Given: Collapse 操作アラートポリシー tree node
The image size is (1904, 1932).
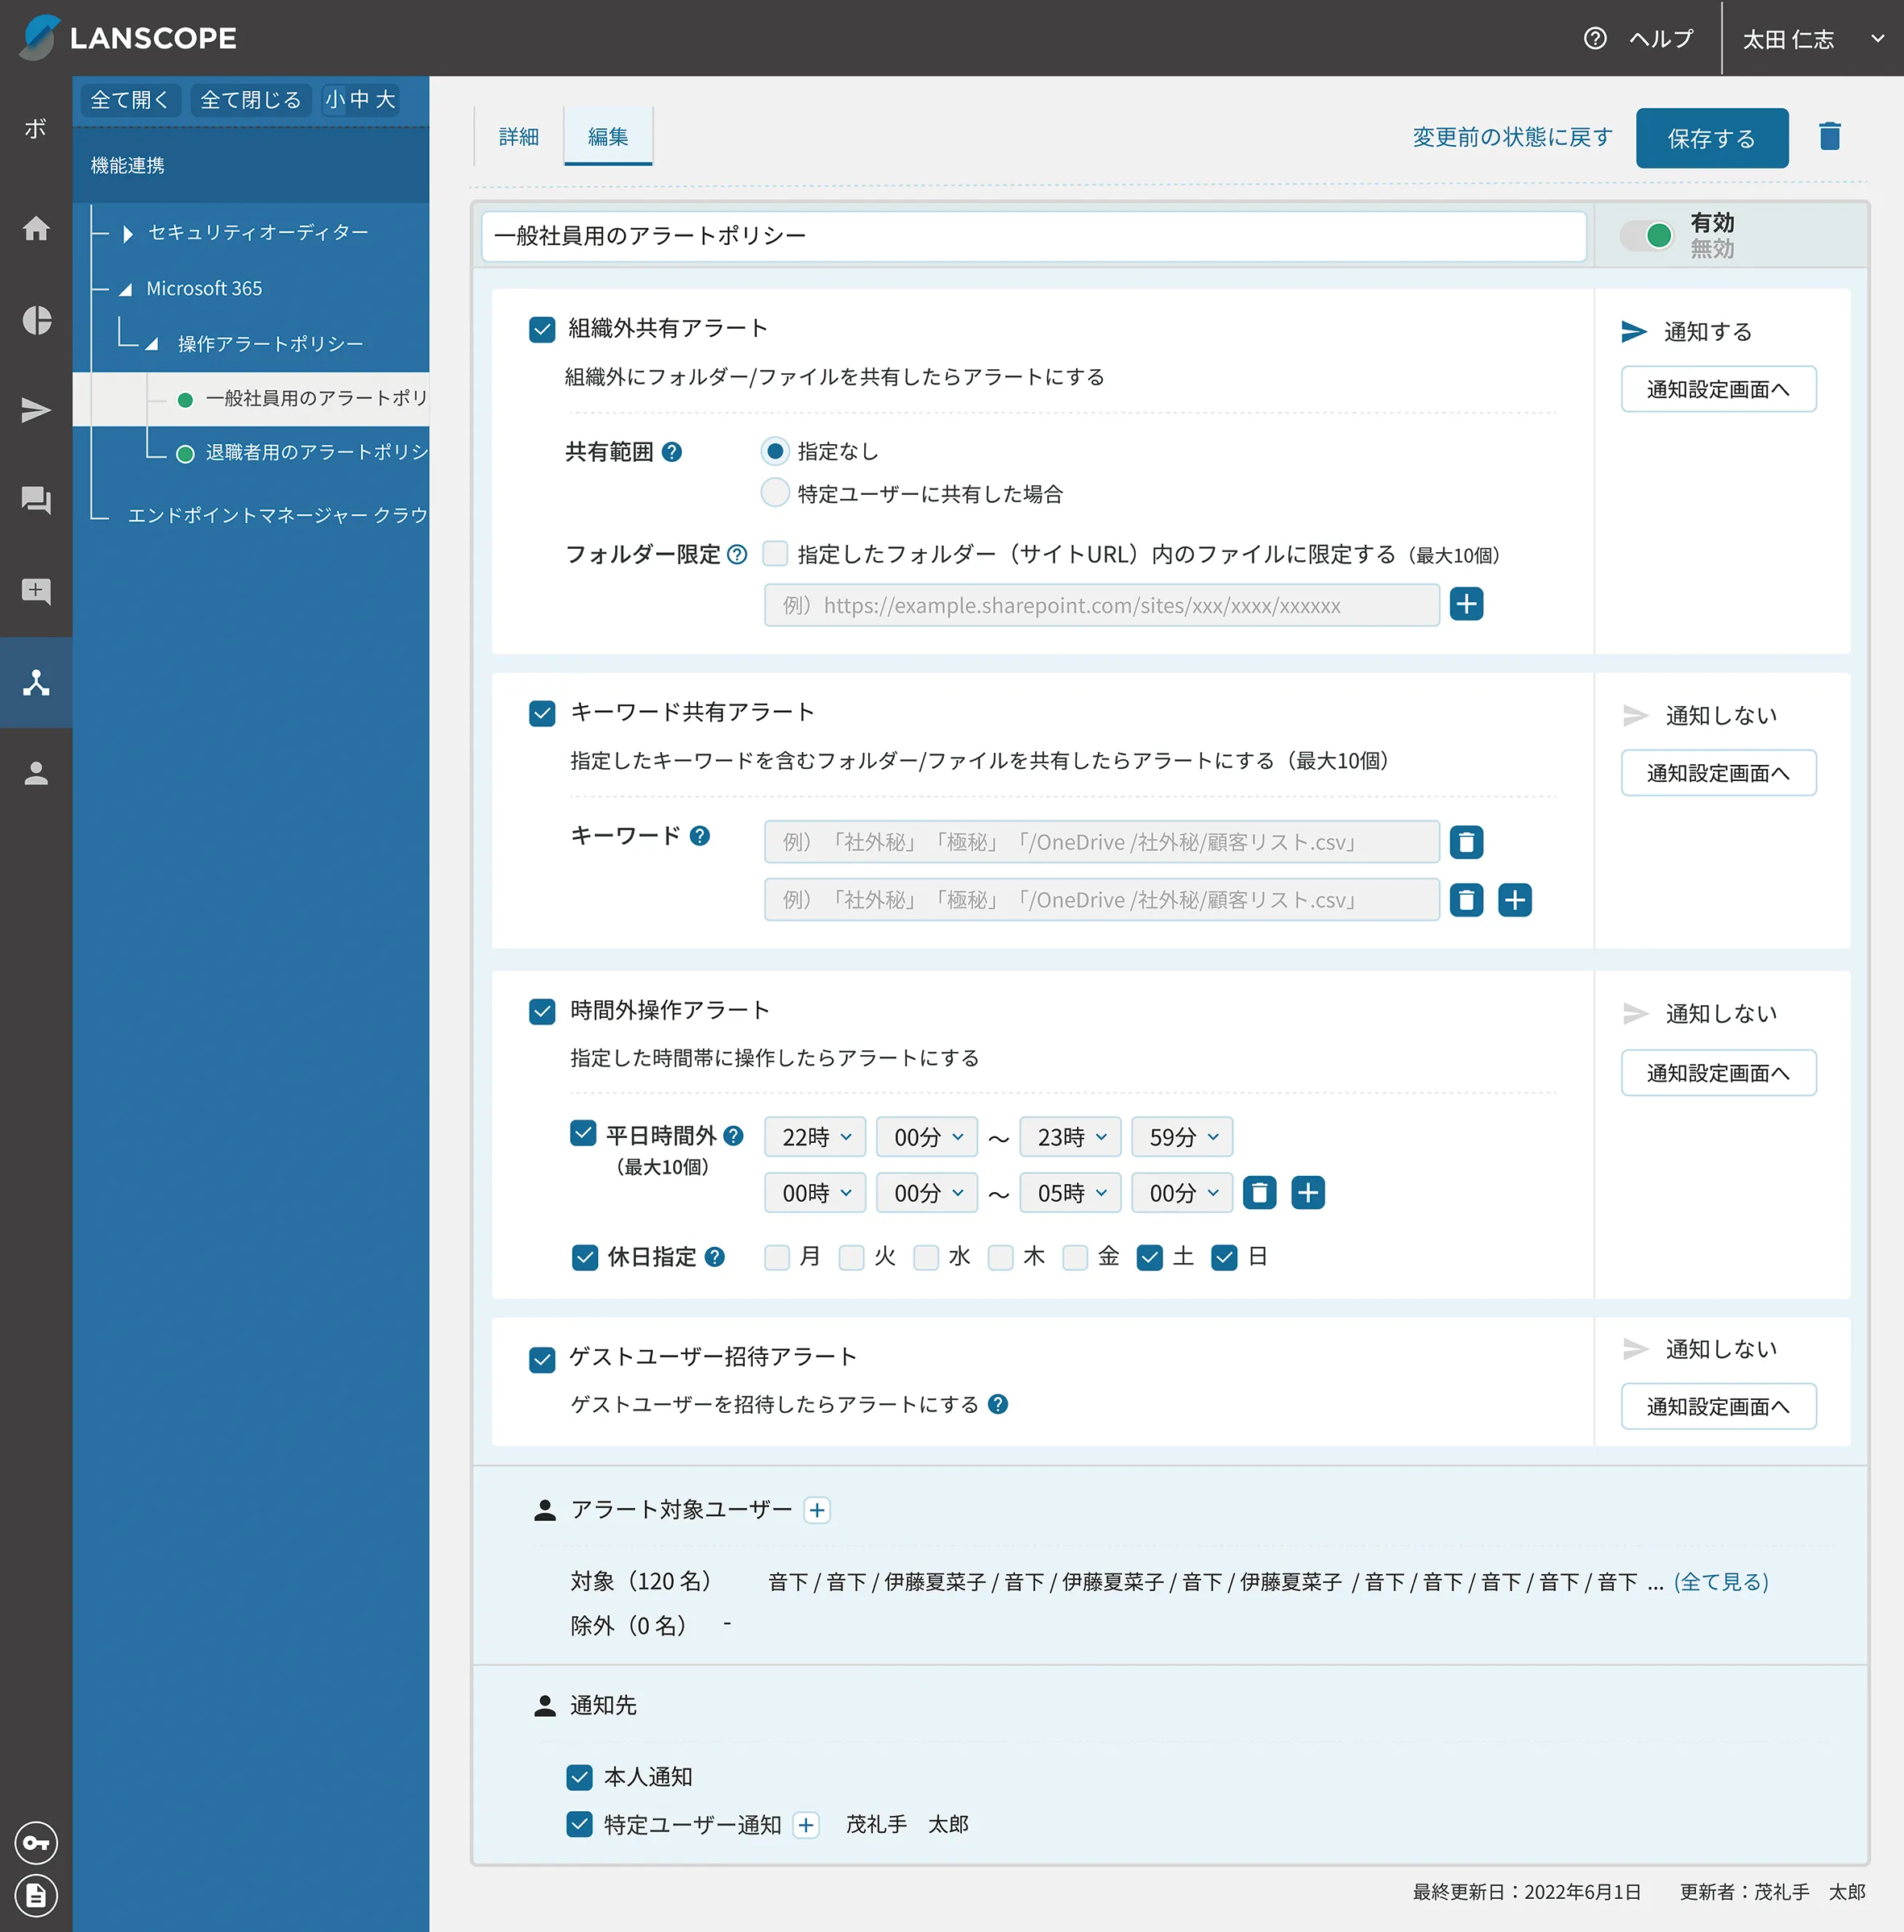Looking at the screenshot, I should 151,344.
